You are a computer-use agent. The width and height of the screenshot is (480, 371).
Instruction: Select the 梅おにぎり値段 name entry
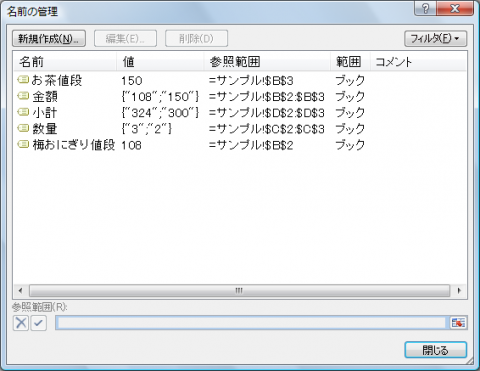[x=74, y=145]
